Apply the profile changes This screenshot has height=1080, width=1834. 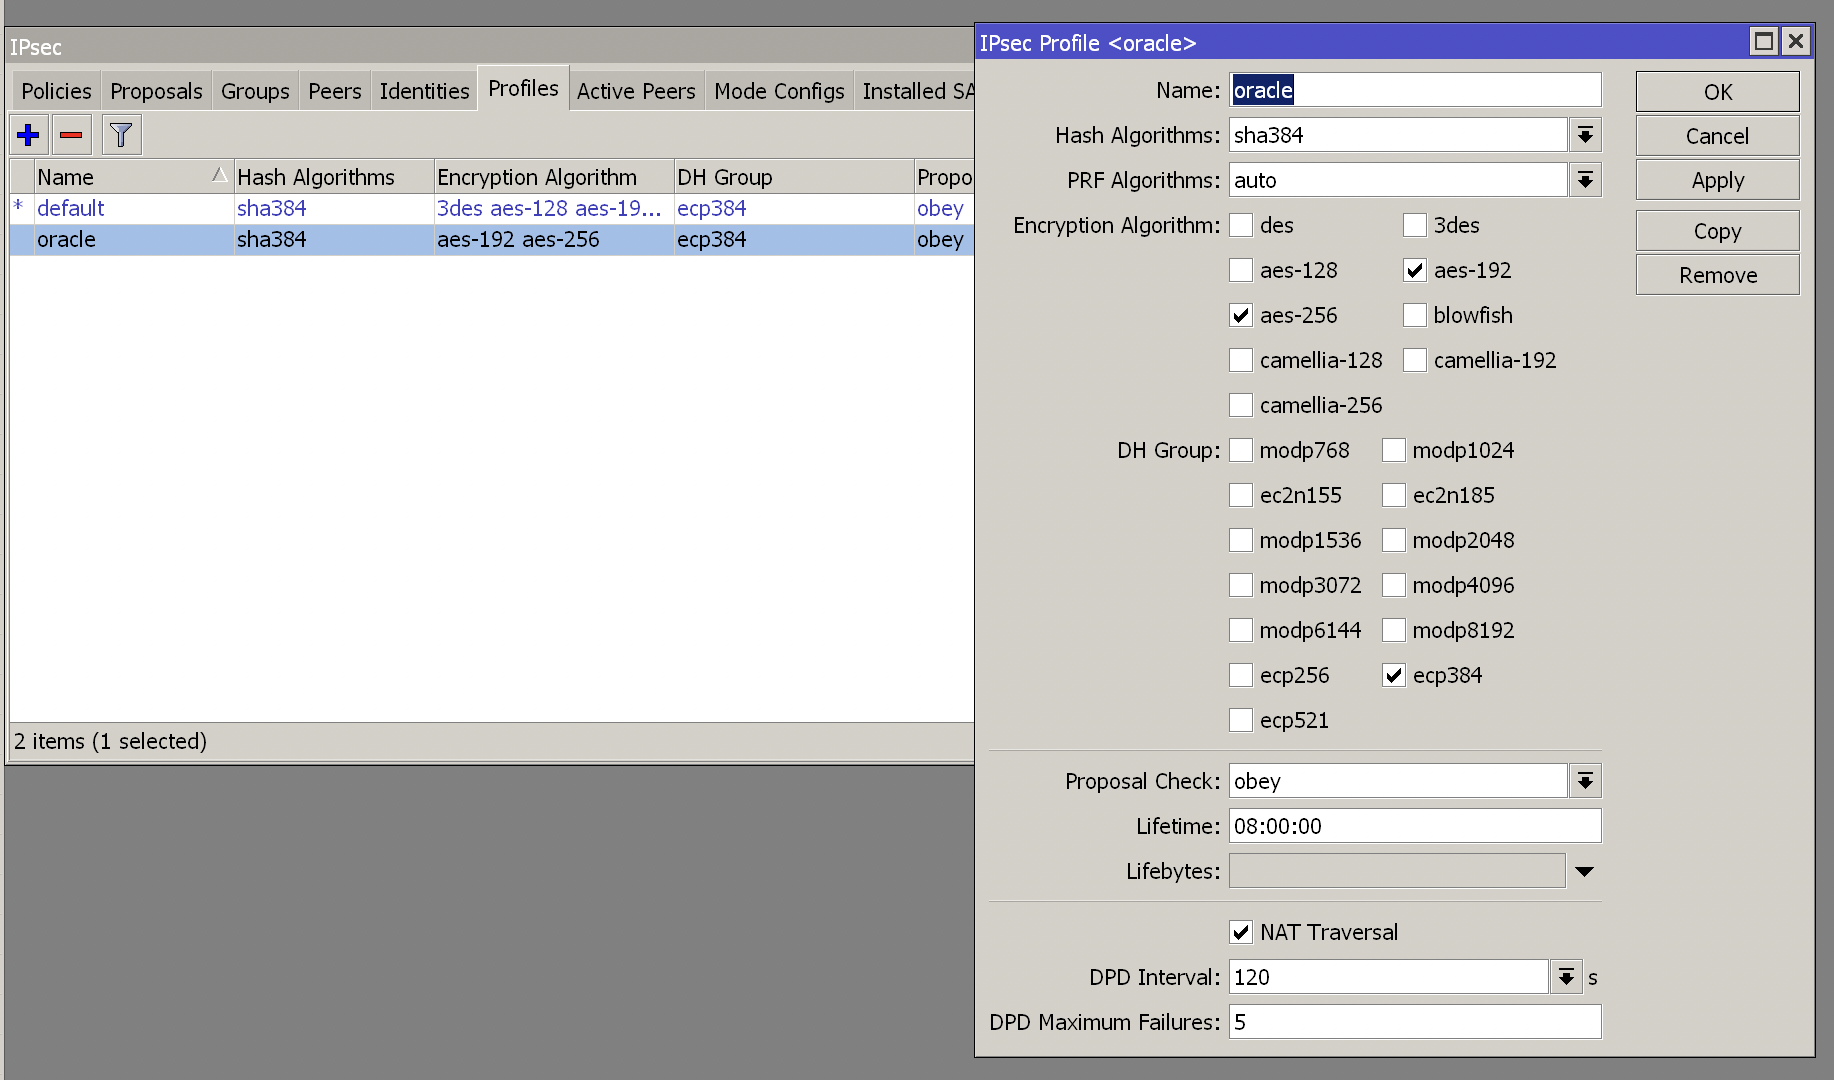[x=1716, y=179]
